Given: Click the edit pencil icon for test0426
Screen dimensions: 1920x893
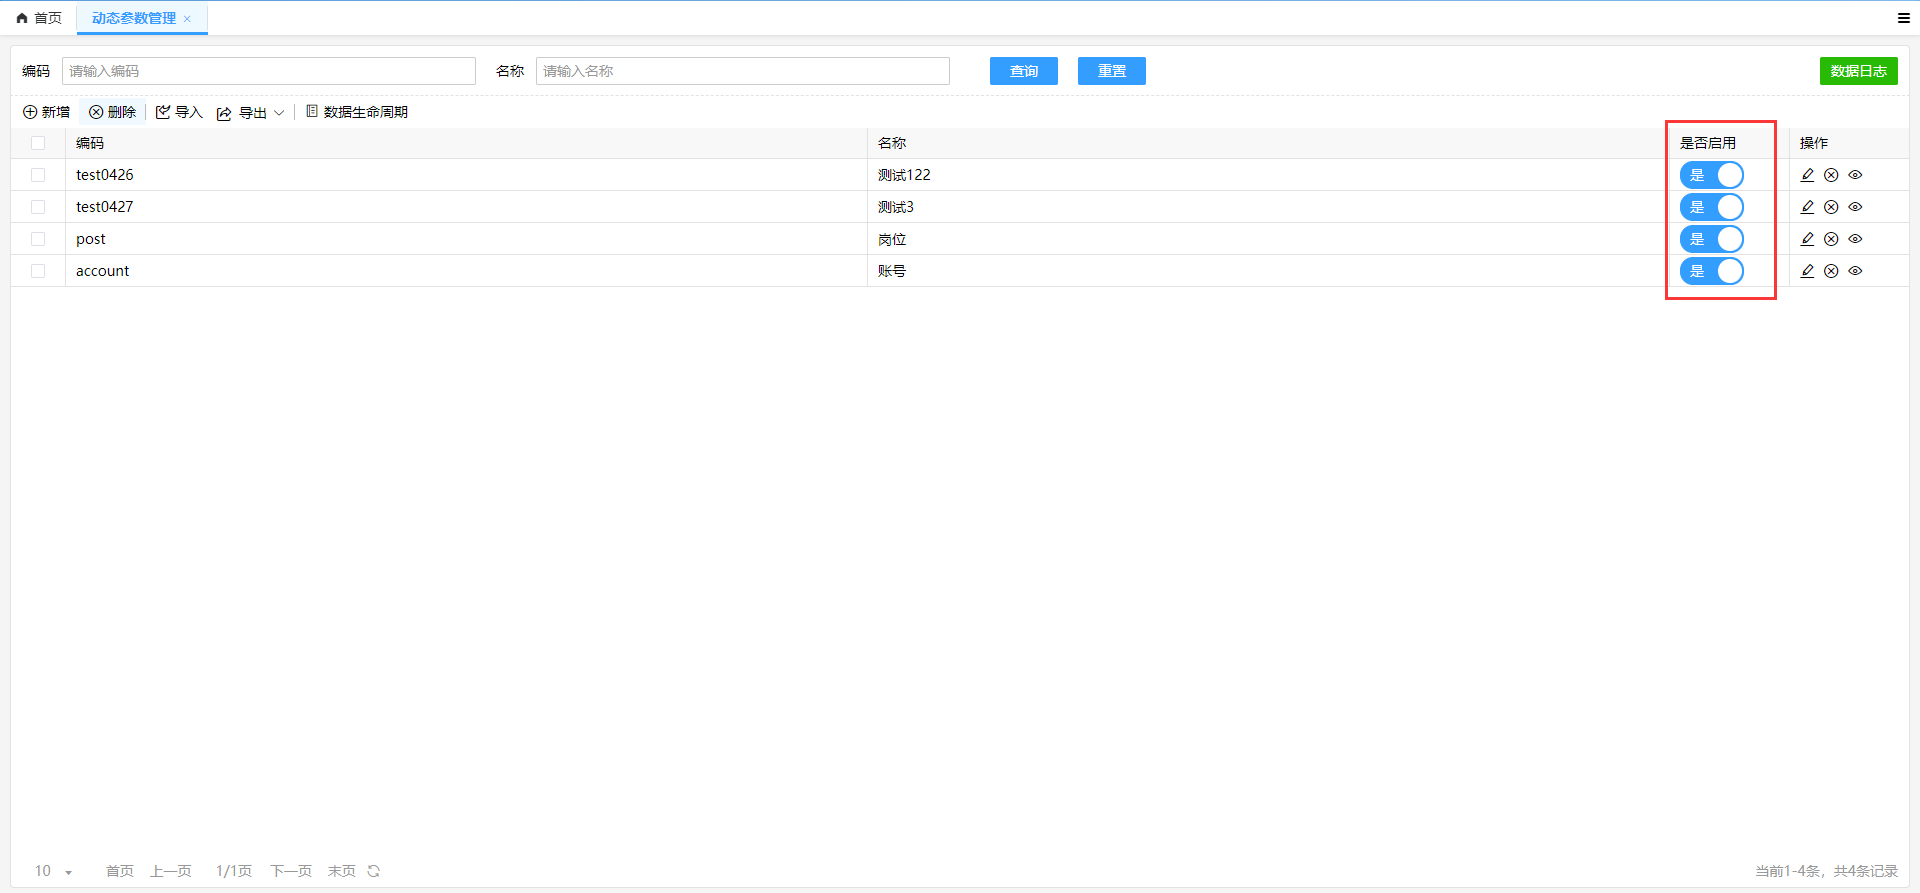Looking at the screenshot, I should tap(1807, 175).
